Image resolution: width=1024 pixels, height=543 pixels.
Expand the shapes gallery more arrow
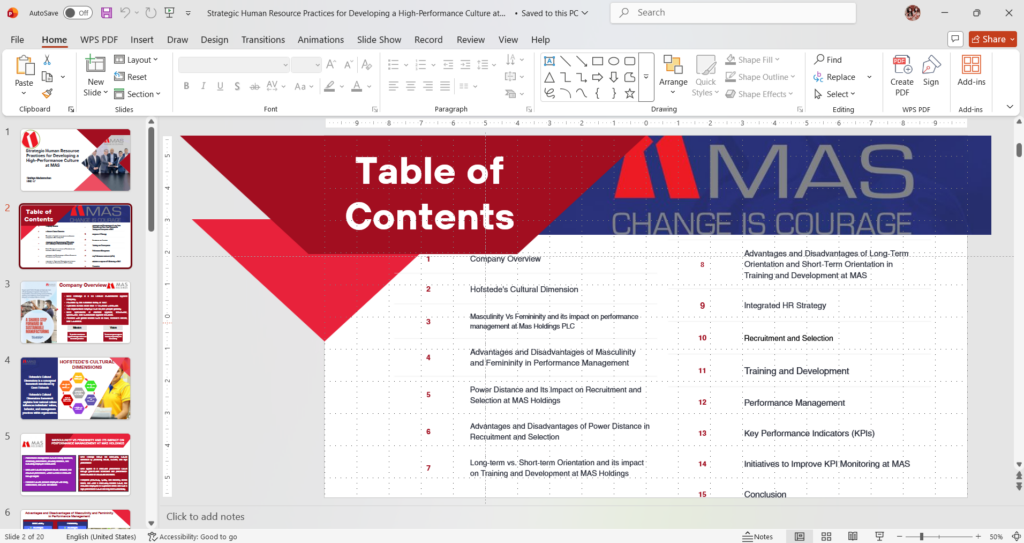646,77
